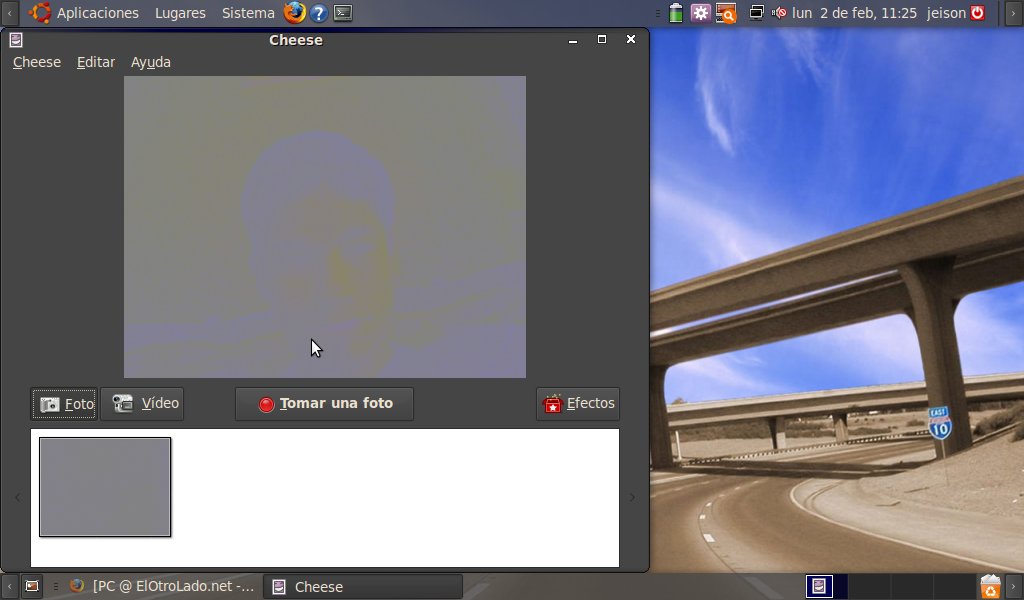Switch to Foto mode

coord(65,404)
